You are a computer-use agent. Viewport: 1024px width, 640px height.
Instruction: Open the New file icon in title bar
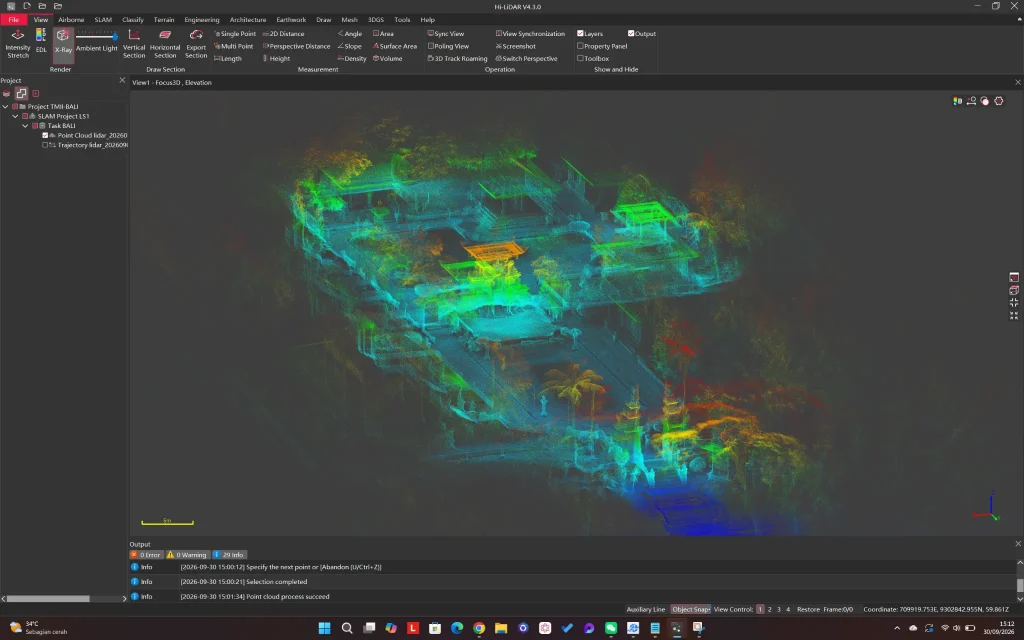27,6
